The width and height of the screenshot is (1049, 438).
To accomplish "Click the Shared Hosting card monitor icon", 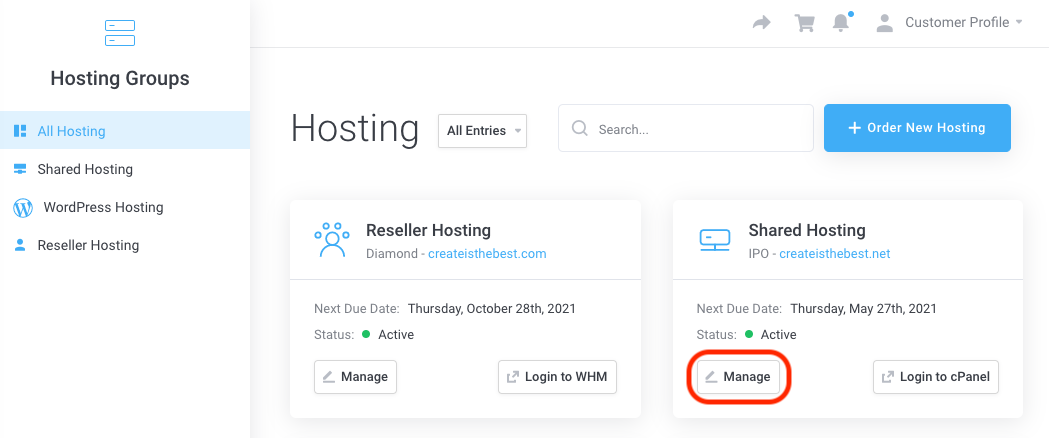I will [714, 241].
